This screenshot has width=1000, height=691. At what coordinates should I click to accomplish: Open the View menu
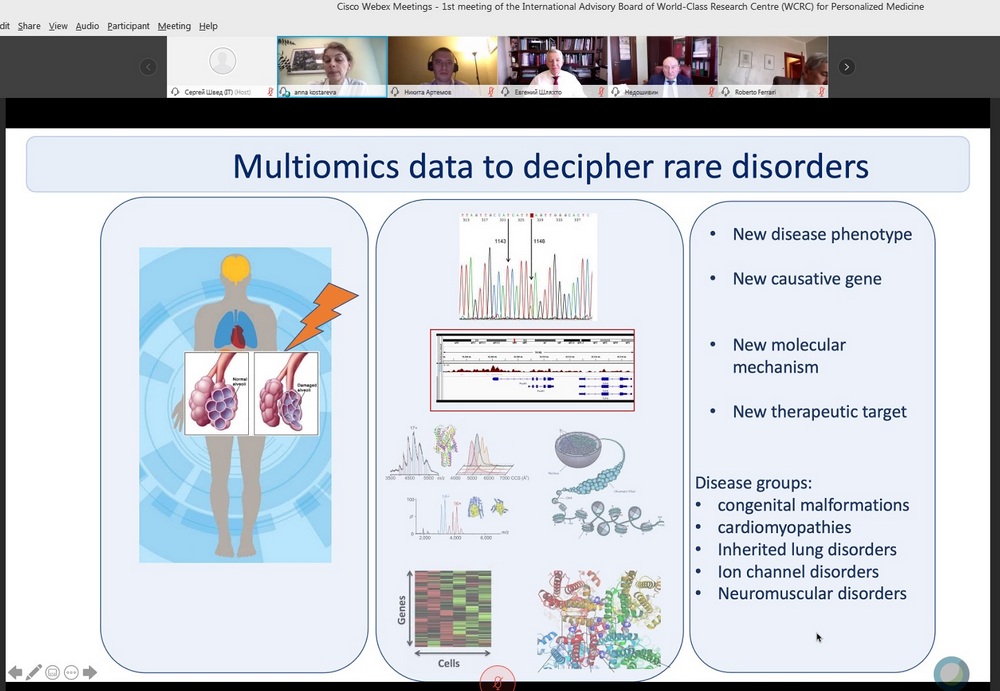pyautogui.click(x=59, y=26)
